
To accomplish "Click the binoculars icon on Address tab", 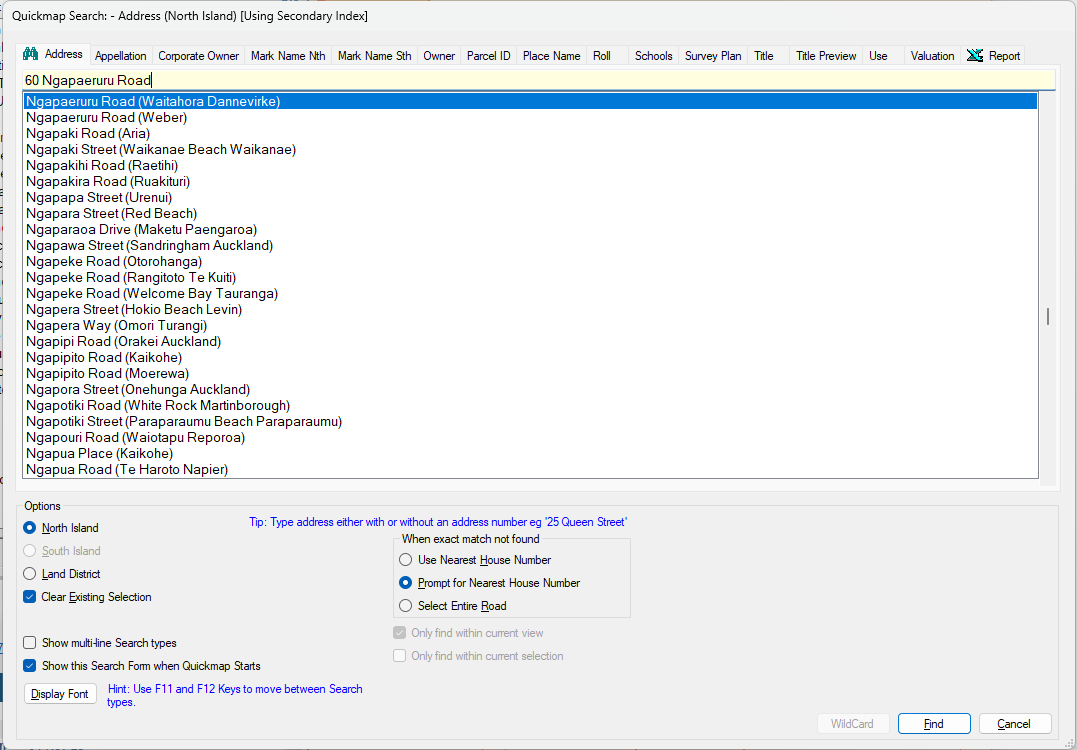I will point(30,54).
